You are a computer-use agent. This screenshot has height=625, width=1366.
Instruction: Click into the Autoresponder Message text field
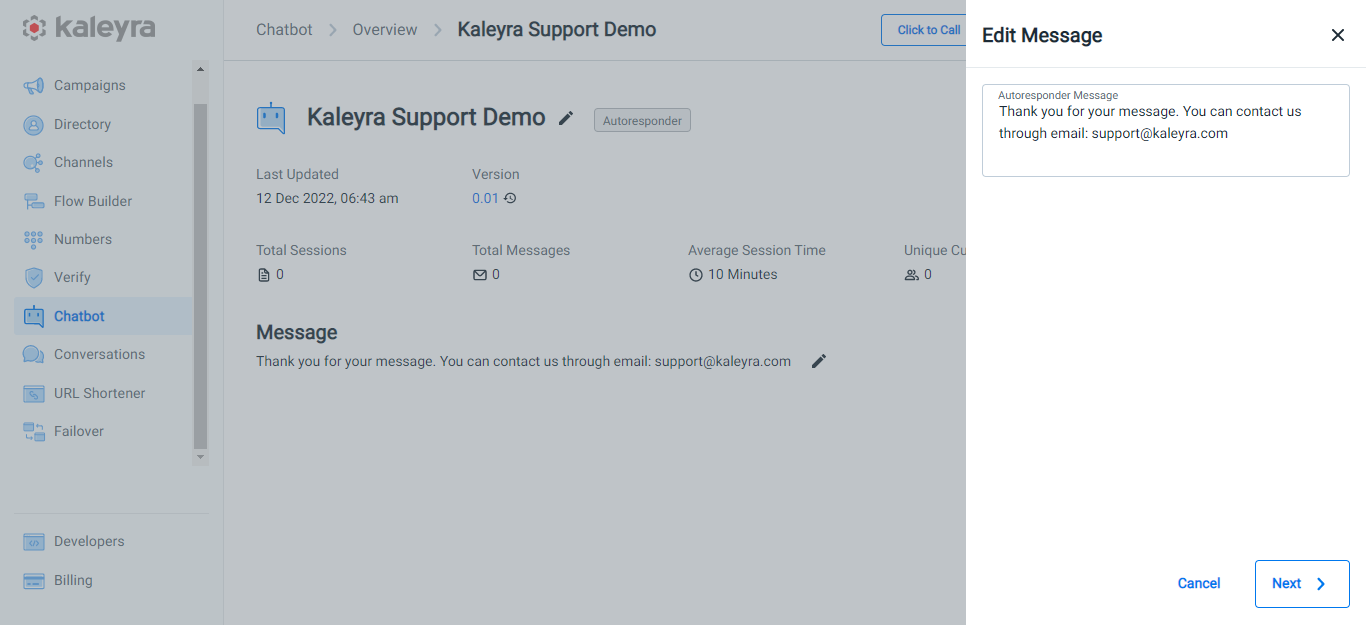click(x=1166, y=131)
